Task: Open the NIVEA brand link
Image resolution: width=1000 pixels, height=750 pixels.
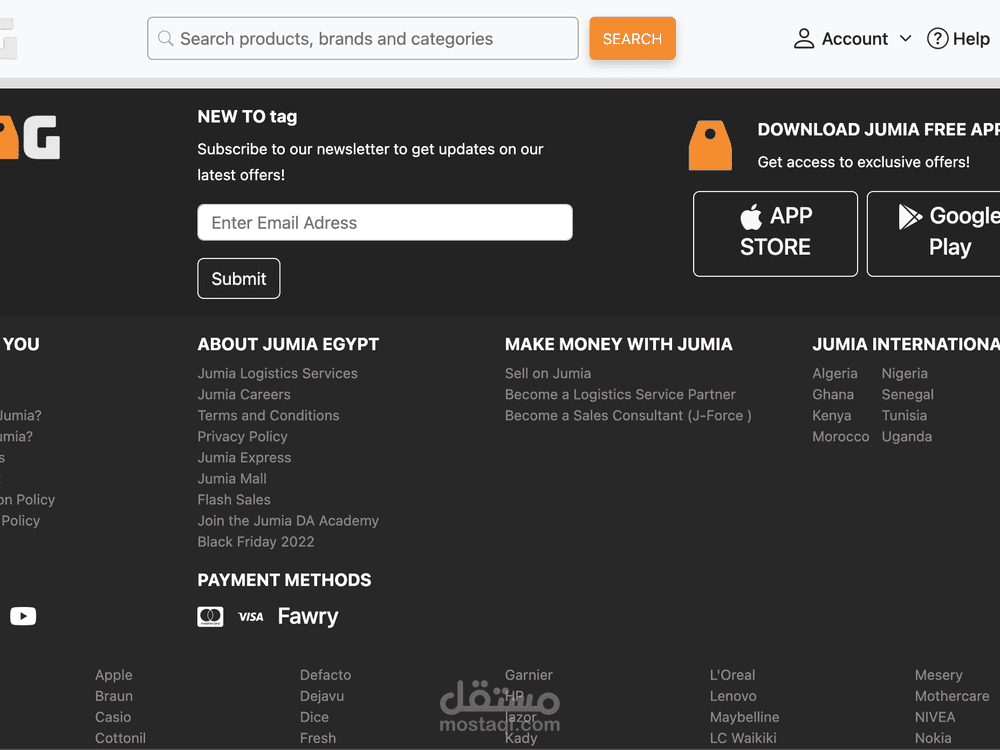Action: click(935, 717)
